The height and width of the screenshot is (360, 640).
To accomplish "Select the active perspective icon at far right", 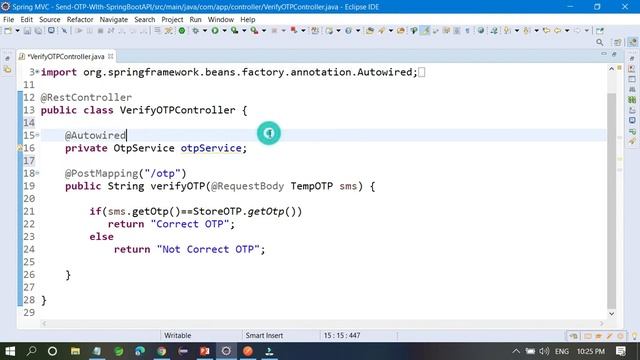I will (x=632, y=42).
